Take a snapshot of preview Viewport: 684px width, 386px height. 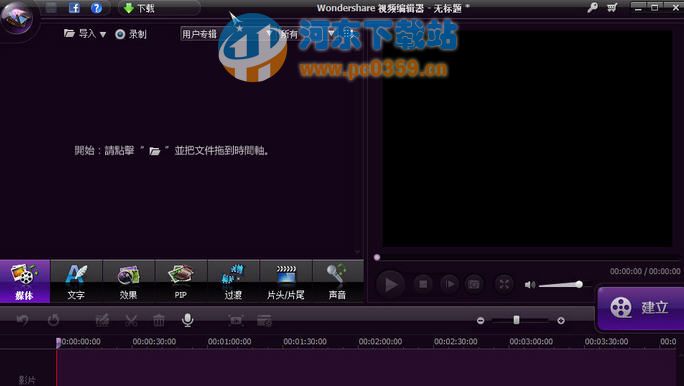pos(474,284)
